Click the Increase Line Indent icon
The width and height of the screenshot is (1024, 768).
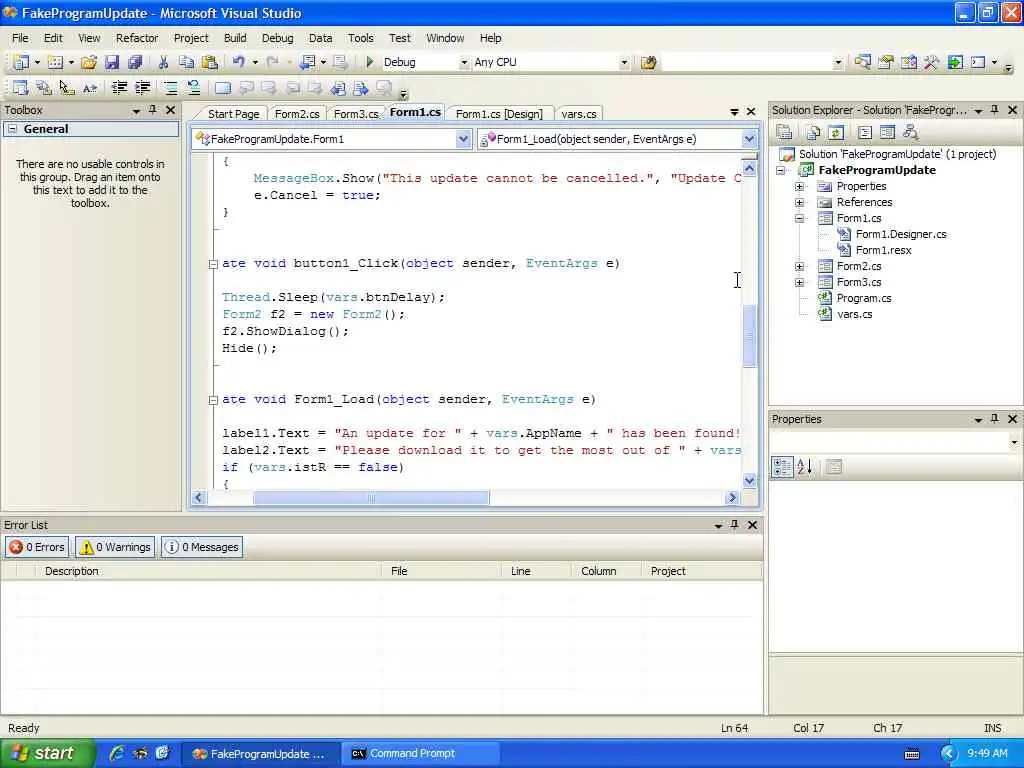pos(142,88)
